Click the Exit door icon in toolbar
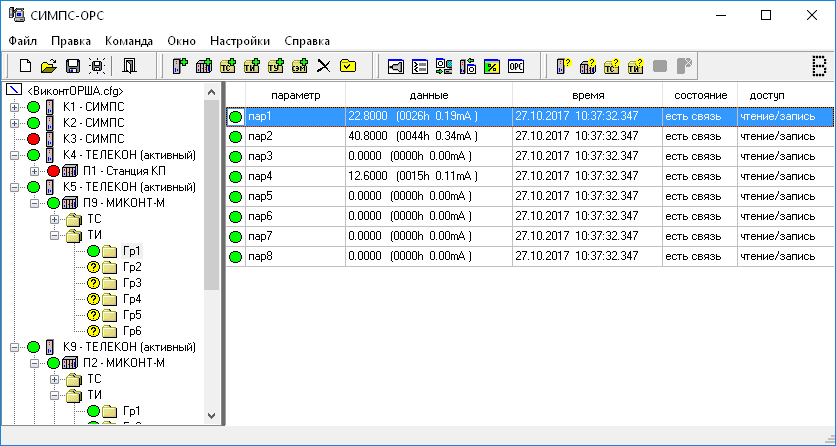The image size is (836, 446). (x=130, y=67)
